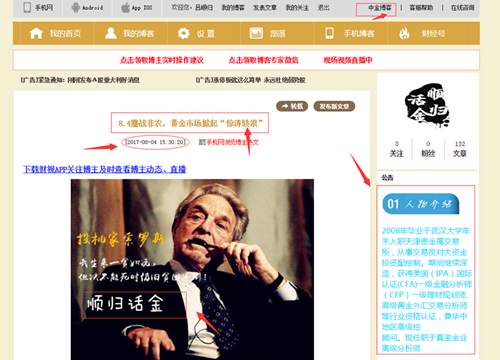Click second 广告 notice text link
Image resolution: width=500 pixels, height=360 pixels.
pos(250,80)
